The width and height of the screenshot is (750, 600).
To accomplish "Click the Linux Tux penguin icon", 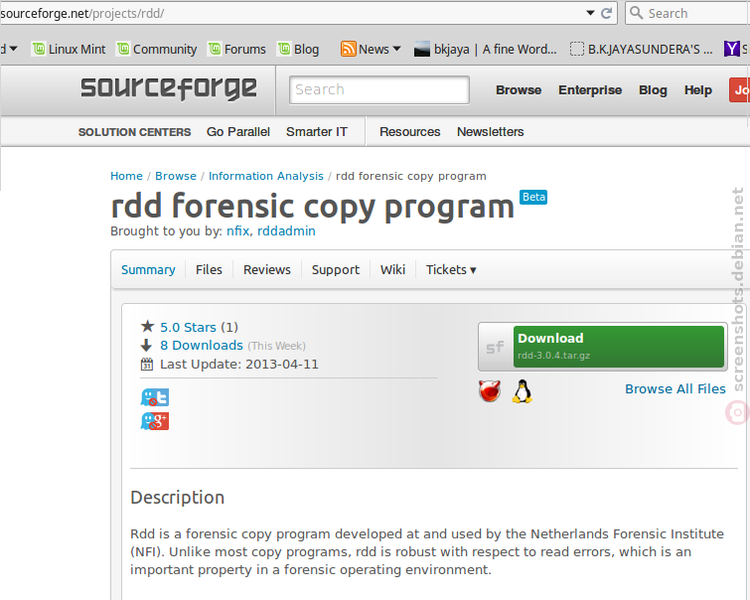I will point(522,391).
